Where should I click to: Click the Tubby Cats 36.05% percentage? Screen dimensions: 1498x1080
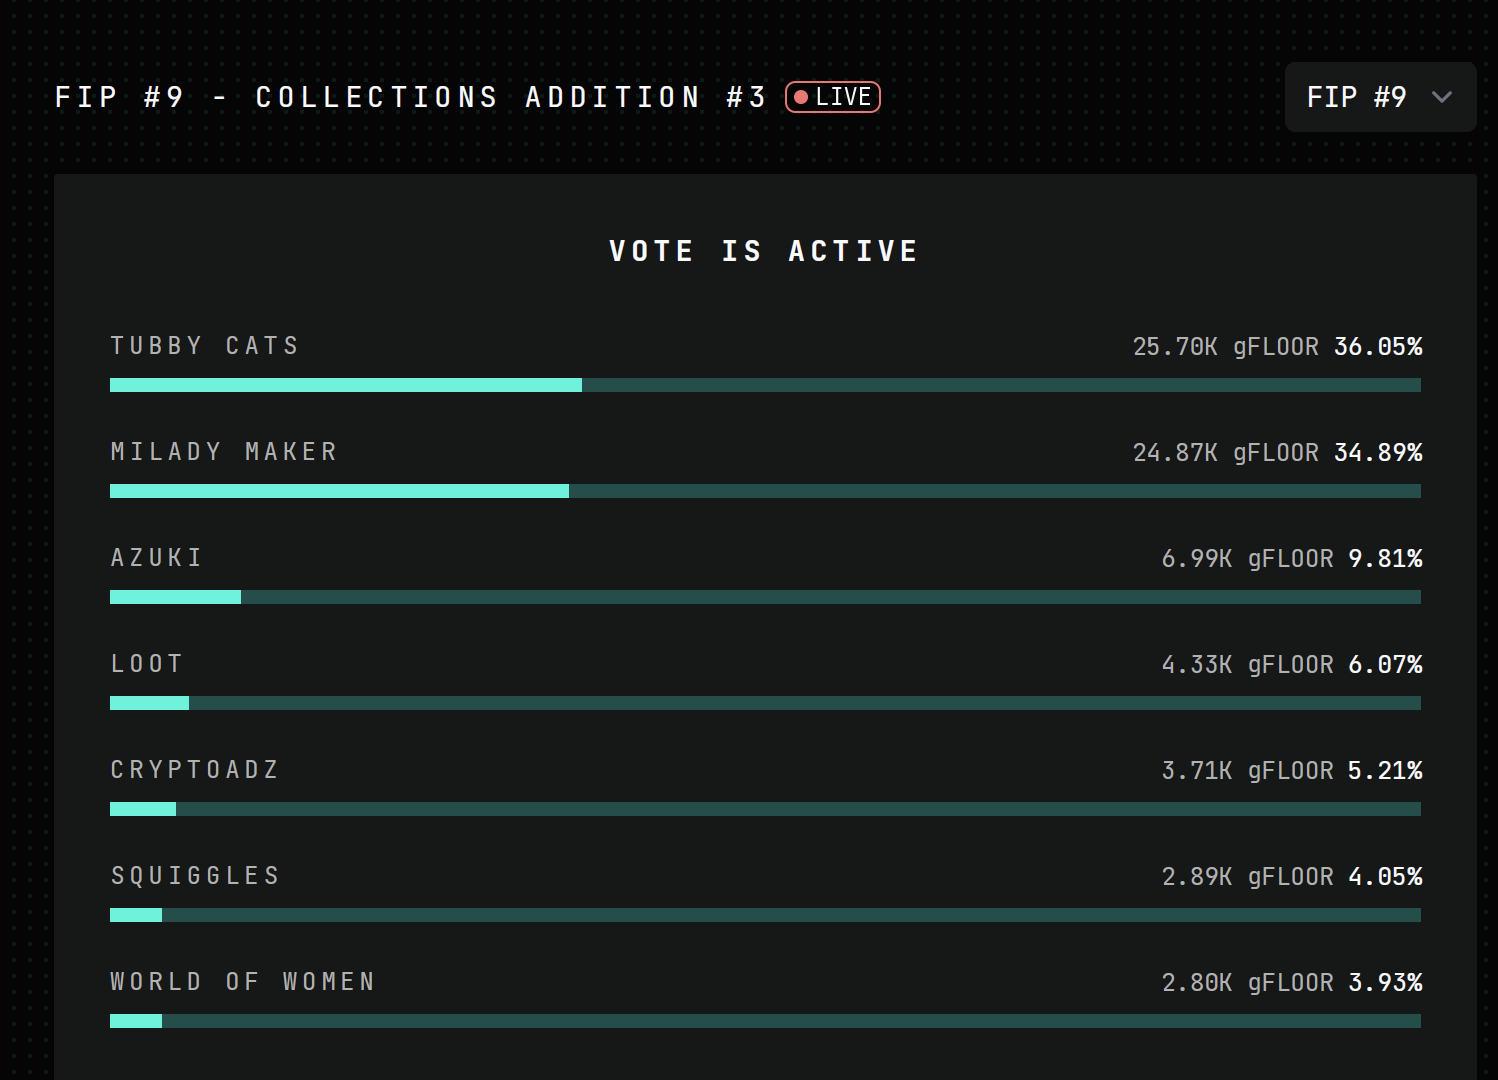pyautogui.click(x=1378, y=347)
